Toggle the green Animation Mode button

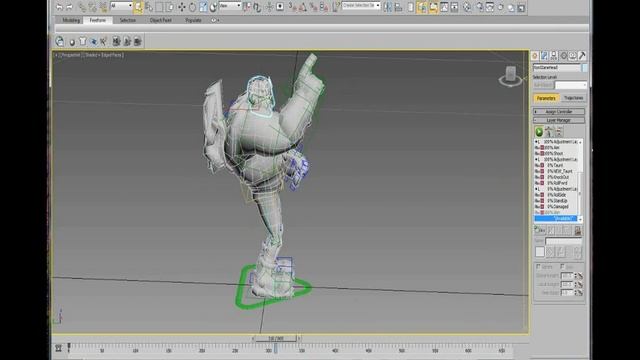coord(539,131)
